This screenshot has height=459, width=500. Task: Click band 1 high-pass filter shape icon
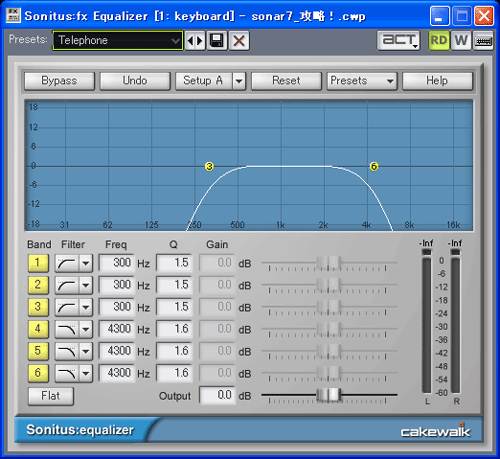coord(67,263)
